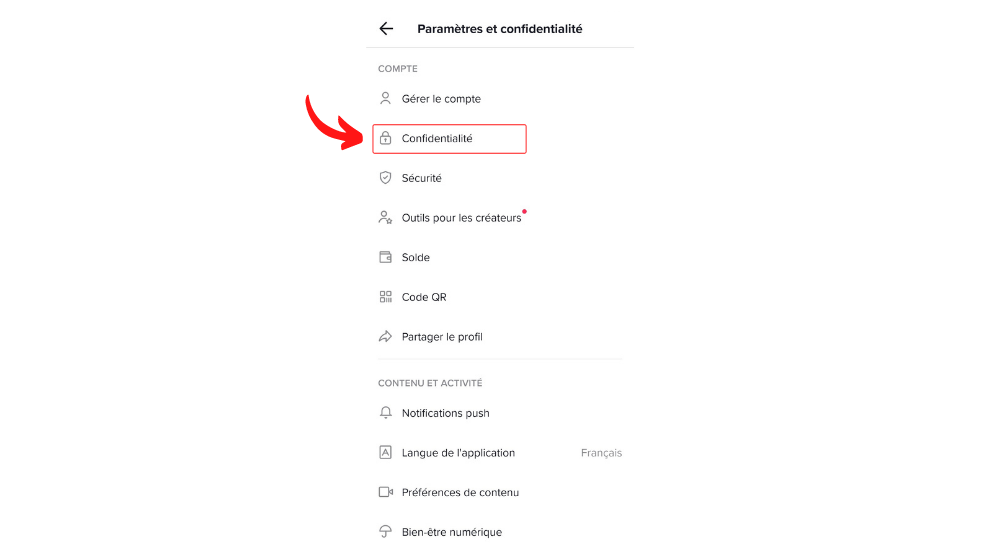This screenshot has height=560, width=1000.
Task: Click the QR code icon
Action: (x=385, y=297)
